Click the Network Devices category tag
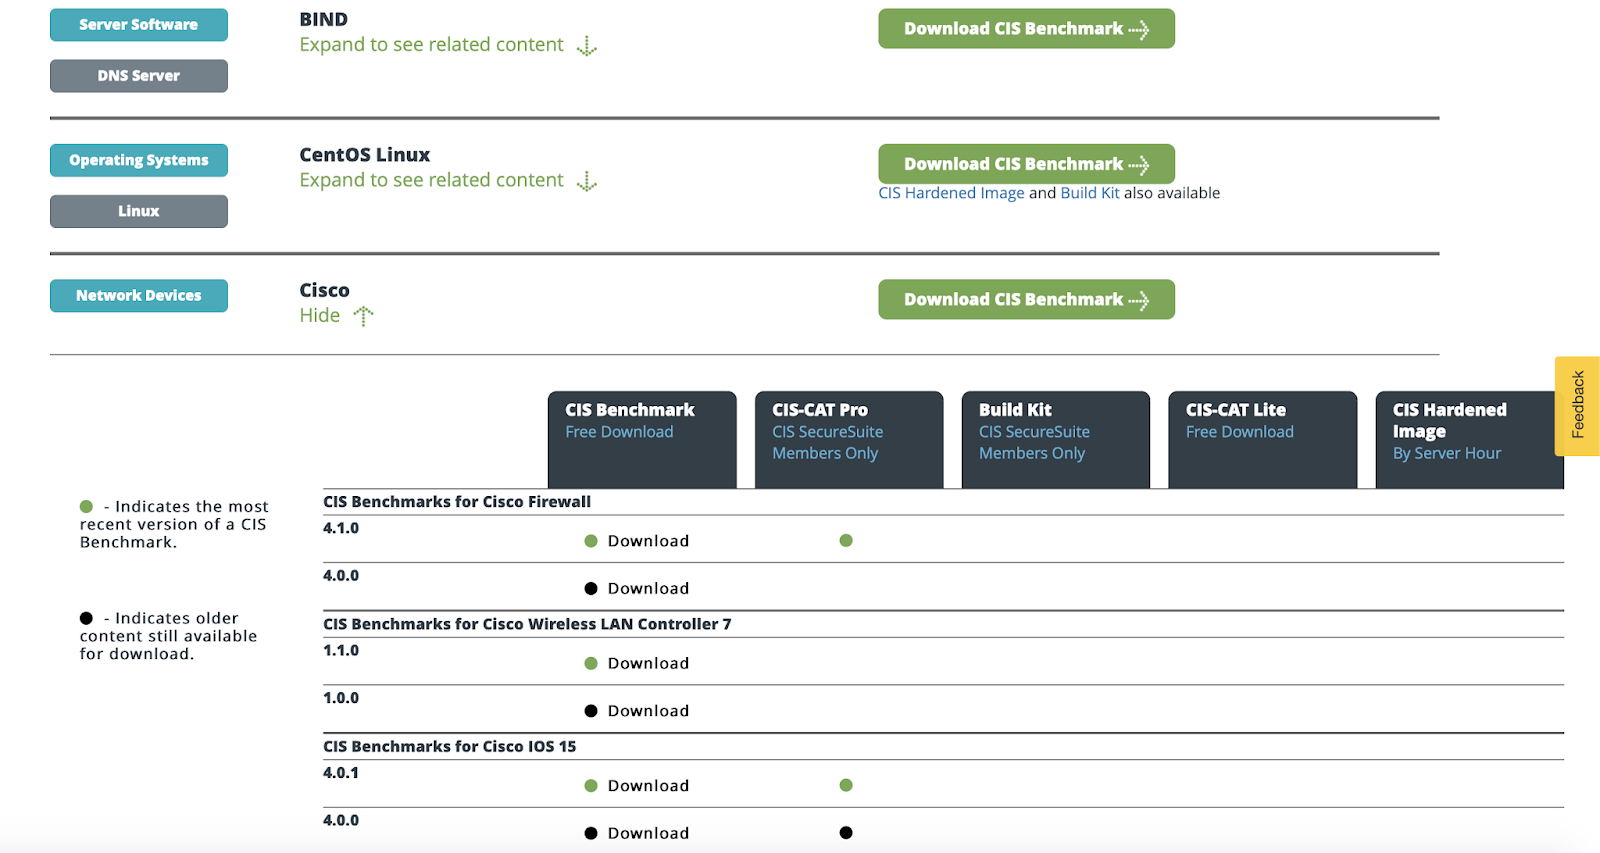 click(x=139, y=296)
